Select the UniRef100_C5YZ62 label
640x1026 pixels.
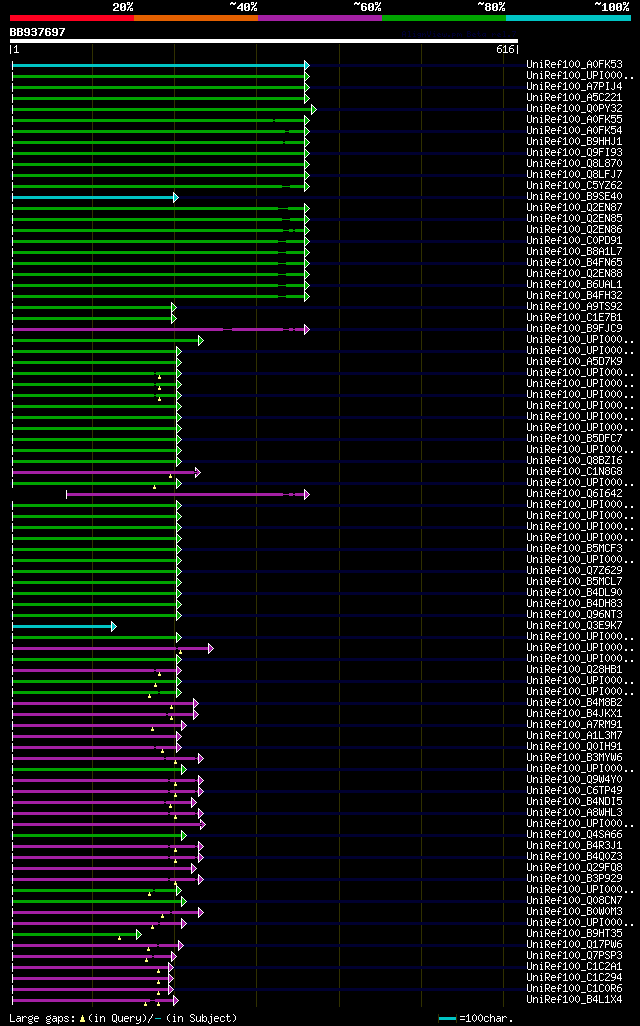(575, 186)
